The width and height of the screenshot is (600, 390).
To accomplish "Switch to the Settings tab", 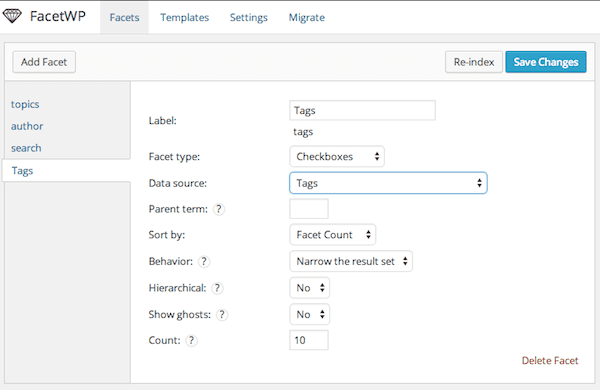I will click(248, 18).
